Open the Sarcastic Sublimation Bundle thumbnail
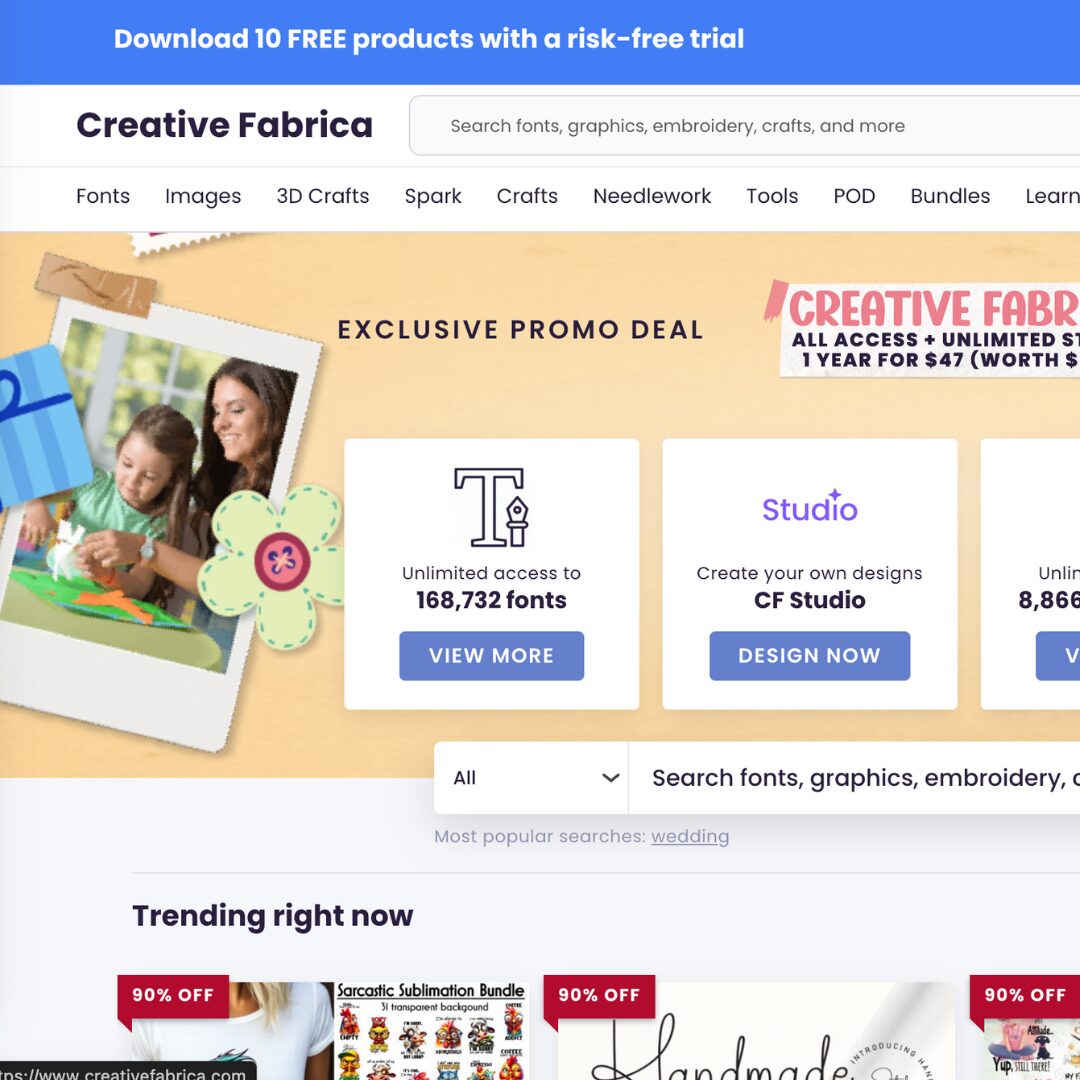 coord(431,1031)
